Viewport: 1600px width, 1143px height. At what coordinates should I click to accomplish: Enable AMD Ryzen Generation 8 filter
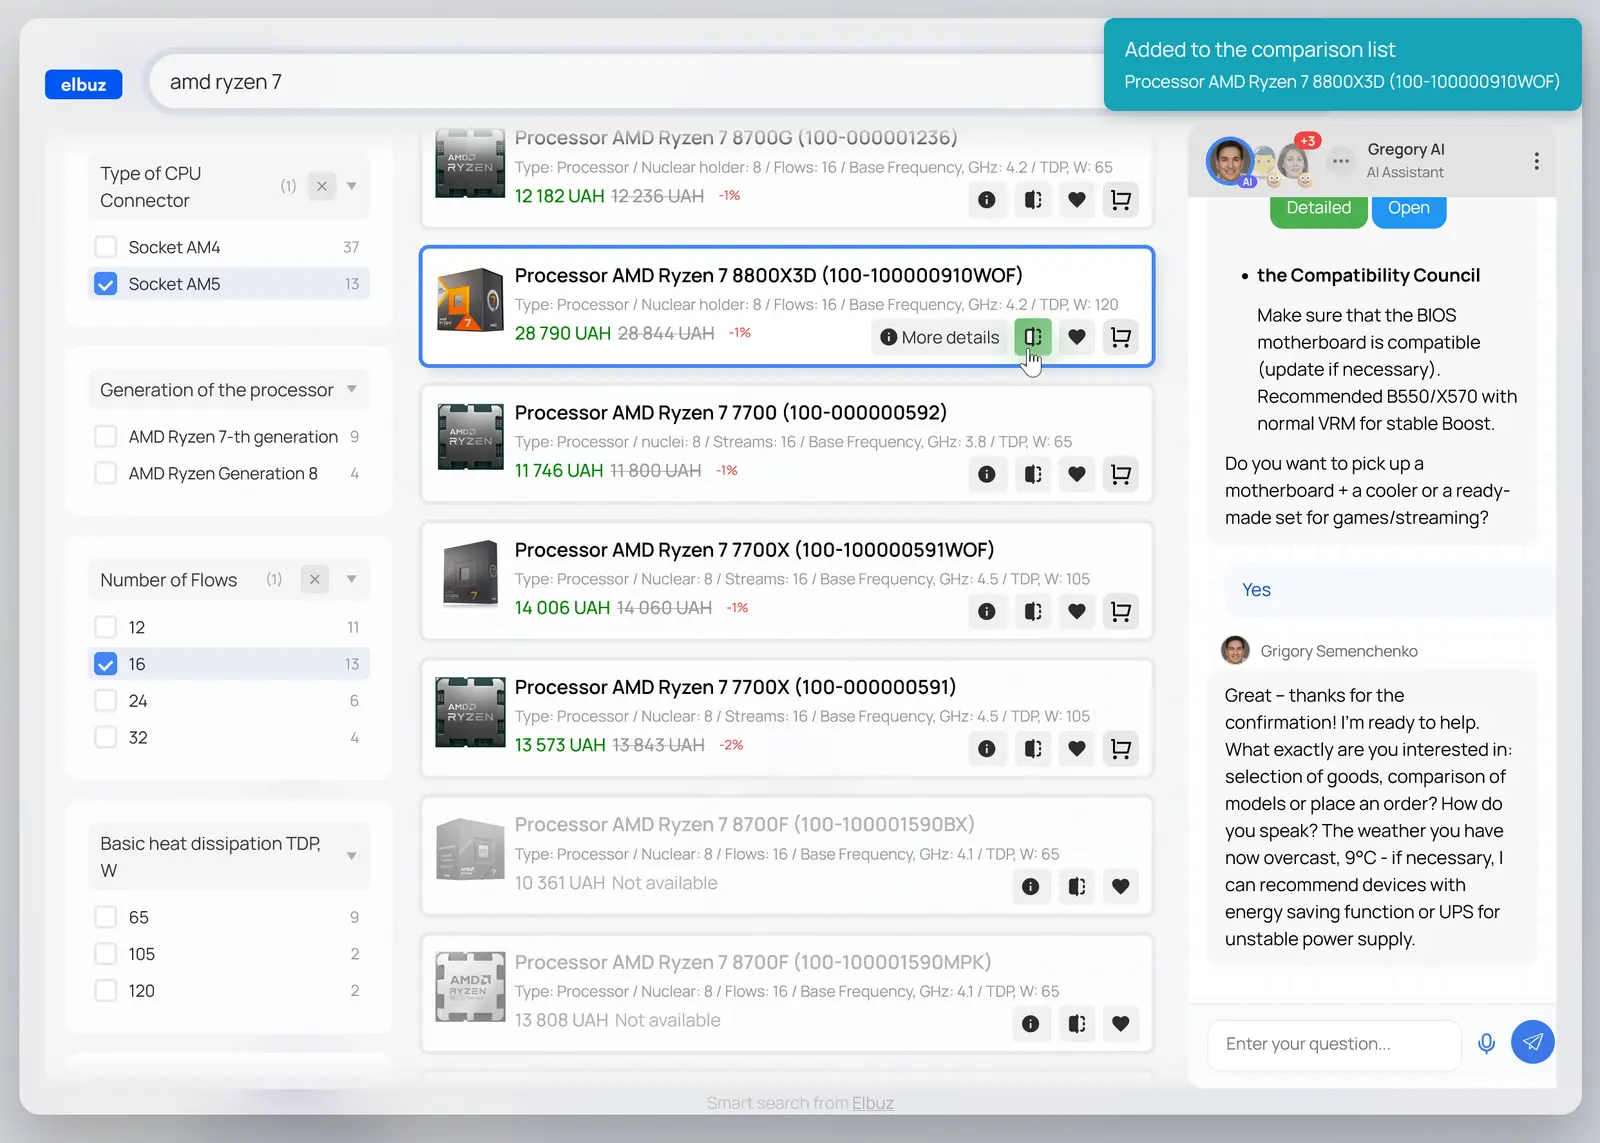coord(105,473)
